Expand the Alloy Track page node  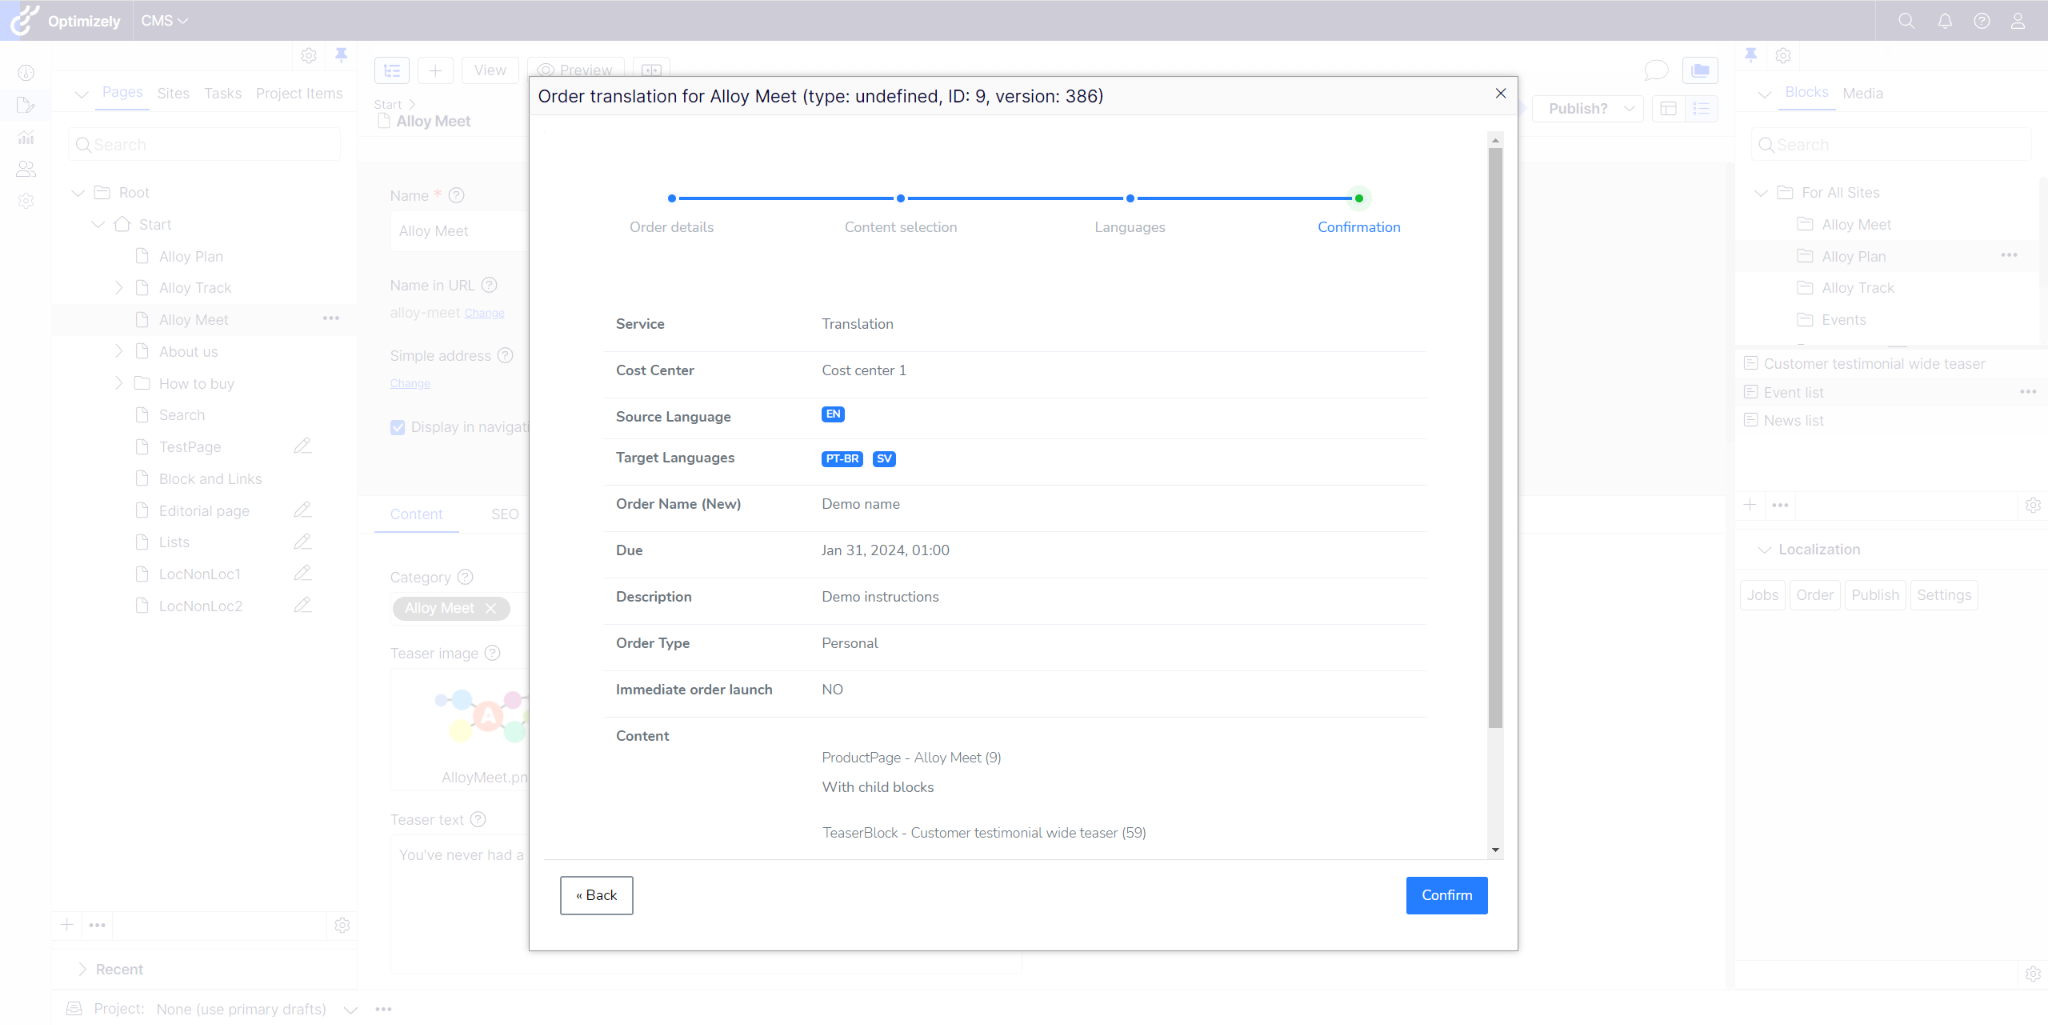118,288
